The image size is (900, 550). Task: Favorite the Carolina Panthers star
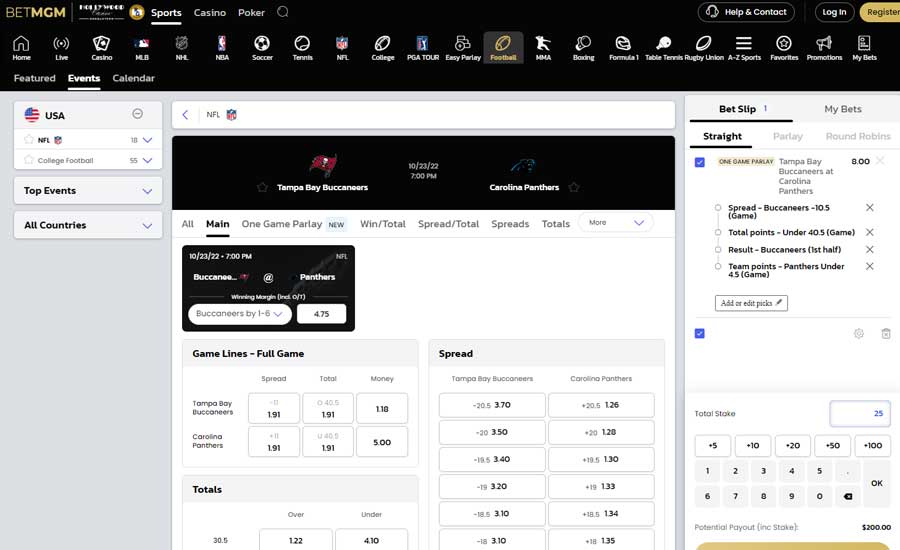[574, 187]
